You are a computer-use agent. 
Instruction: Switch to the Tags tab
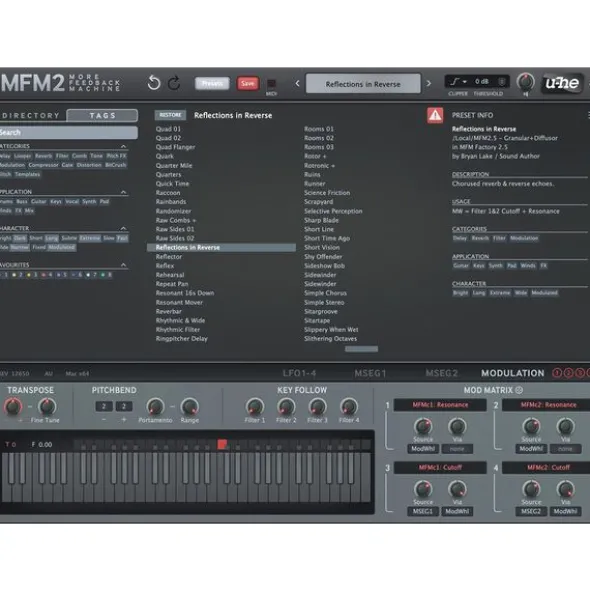coord(102,115)
